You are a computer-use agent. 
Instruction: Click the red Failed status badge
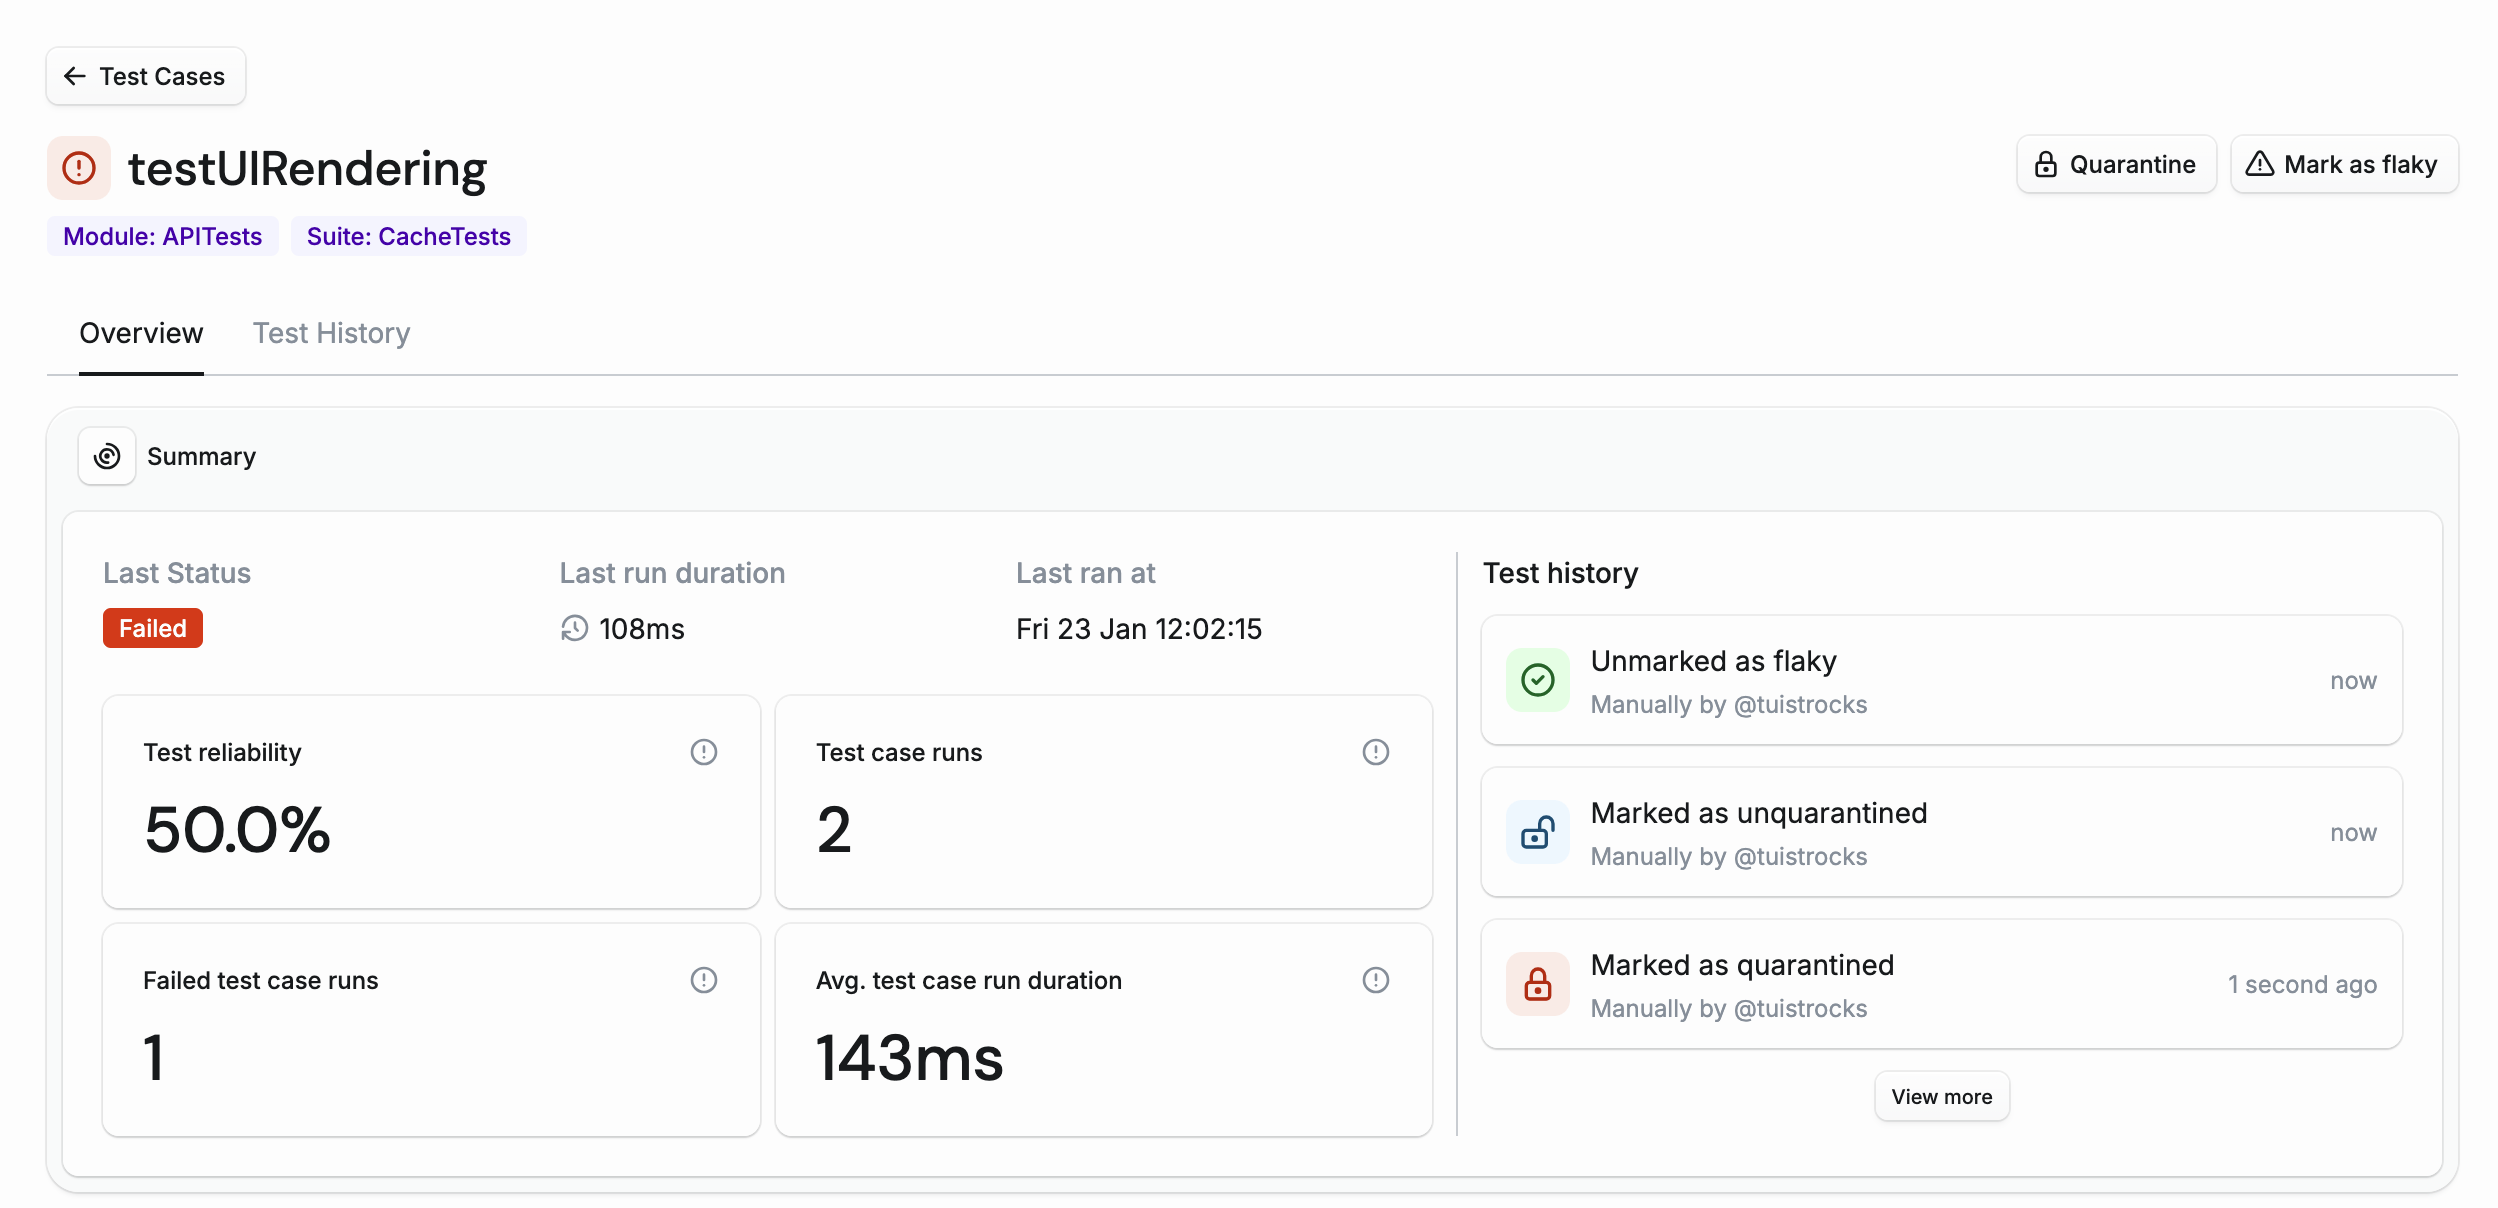152,628
